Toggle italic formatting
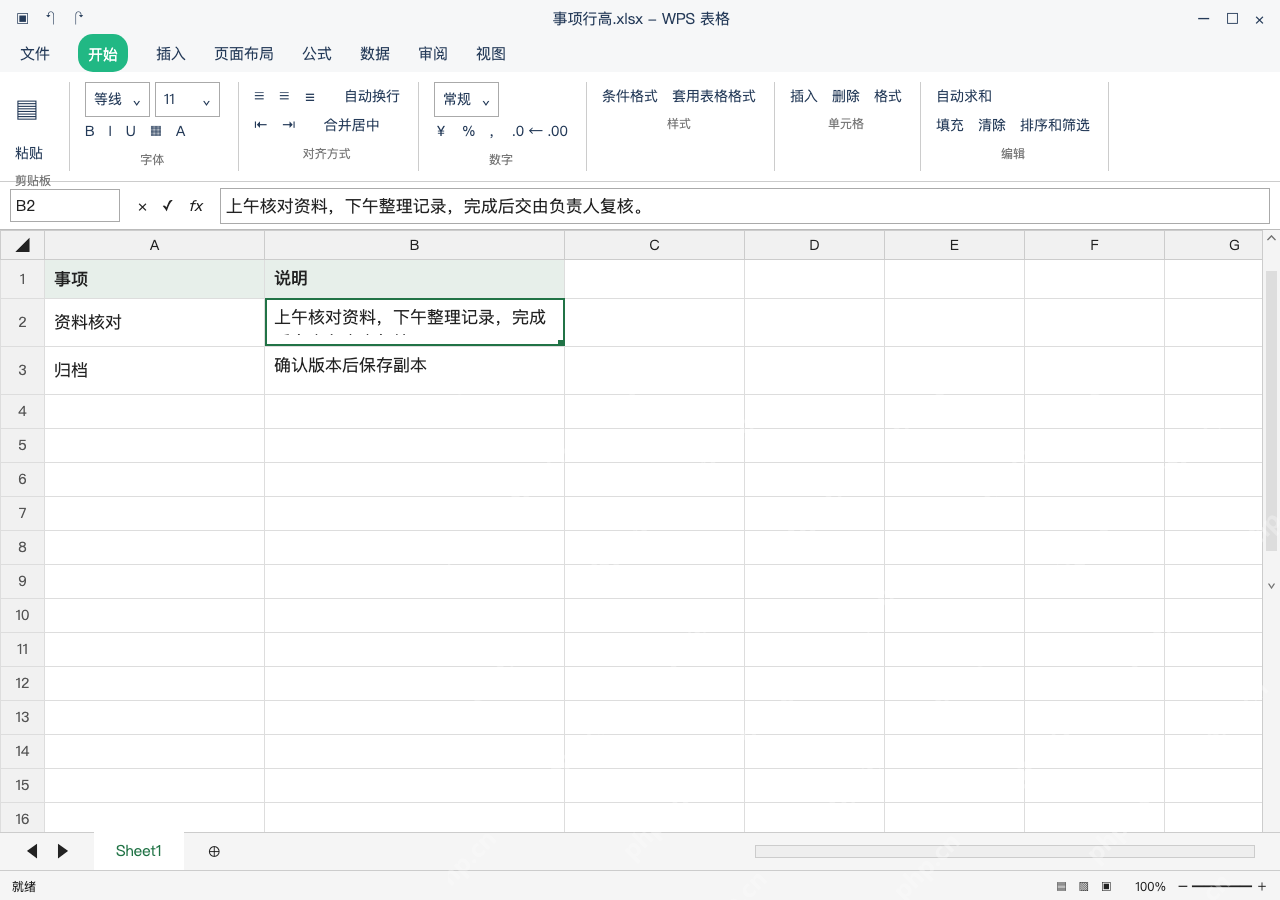Viewport: 1280px width, 900px height. pos(110,131)
